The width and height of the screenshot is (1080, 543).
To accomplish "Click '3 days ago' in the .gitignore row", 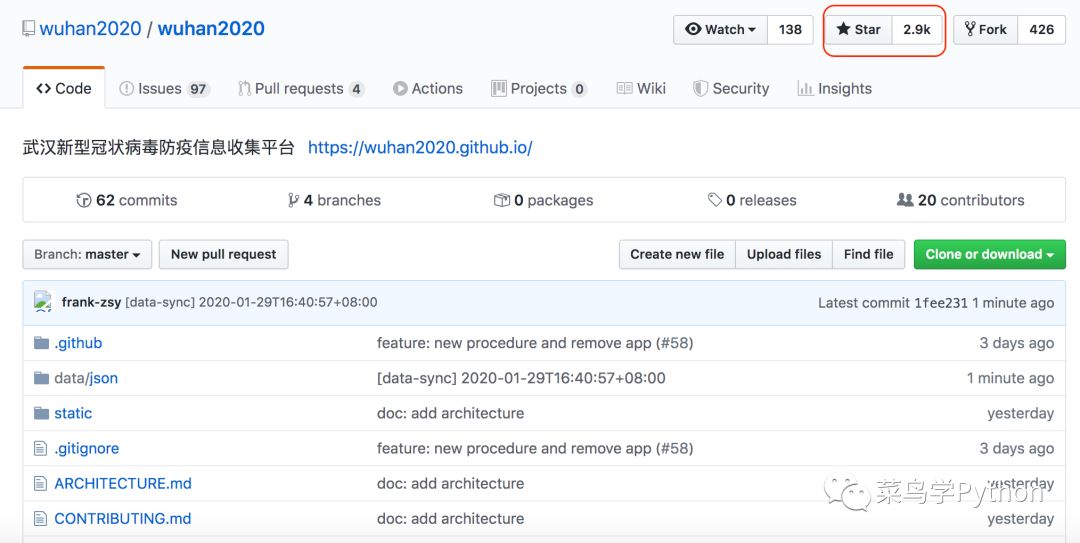I will (x=1017, y=449).
